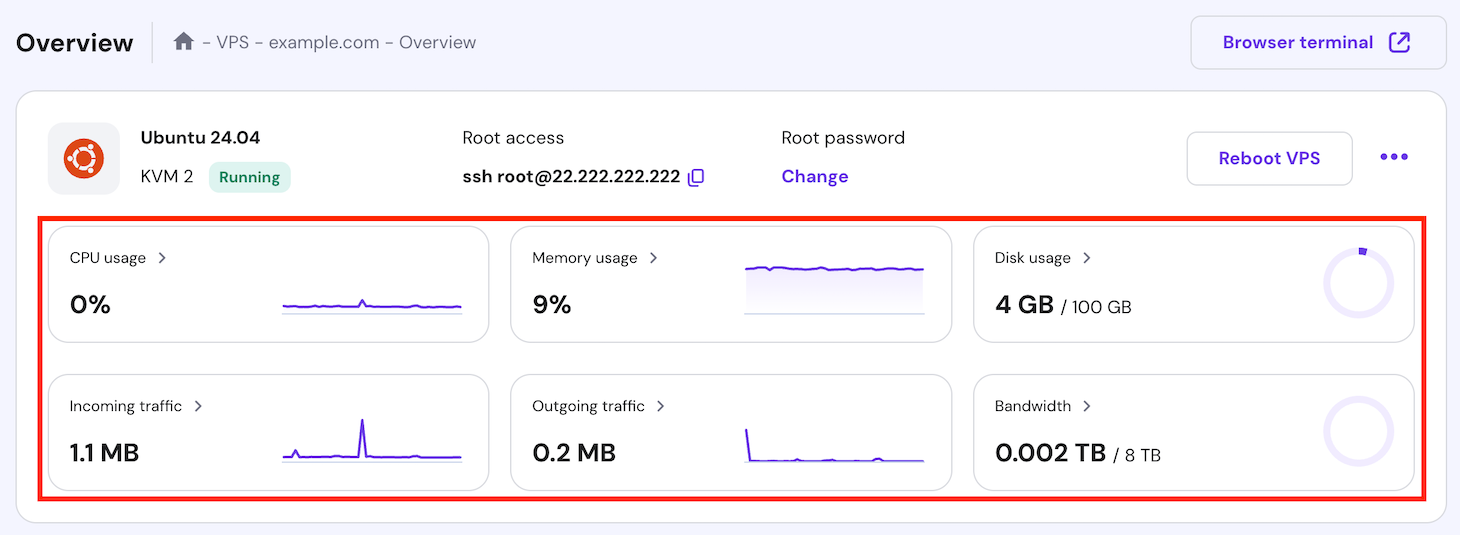Expand the CPU usage chevron

(162, 258)
